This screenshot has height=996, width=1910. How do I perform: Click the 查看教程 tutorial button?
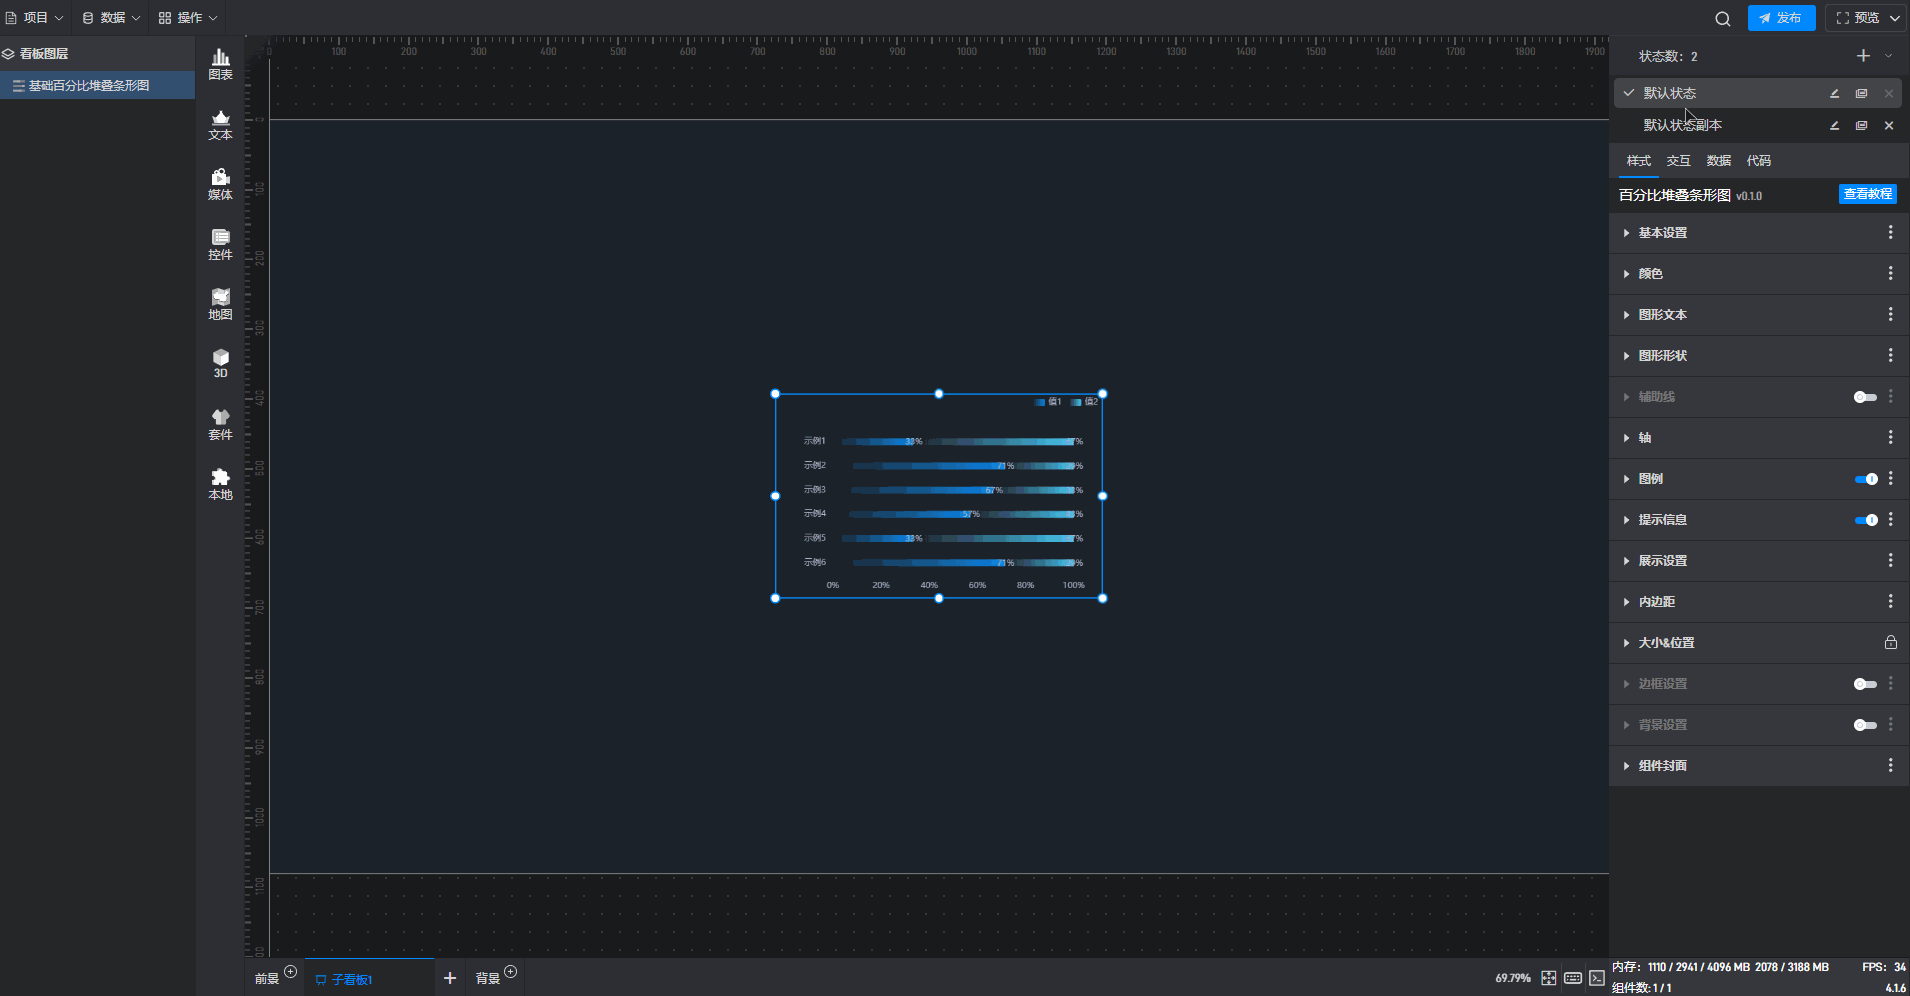coord(1867,194)
